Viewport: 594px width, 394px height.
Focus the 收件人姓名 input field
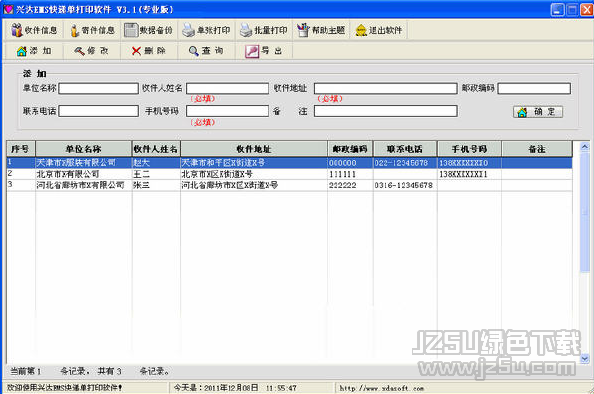click(227, 89)
